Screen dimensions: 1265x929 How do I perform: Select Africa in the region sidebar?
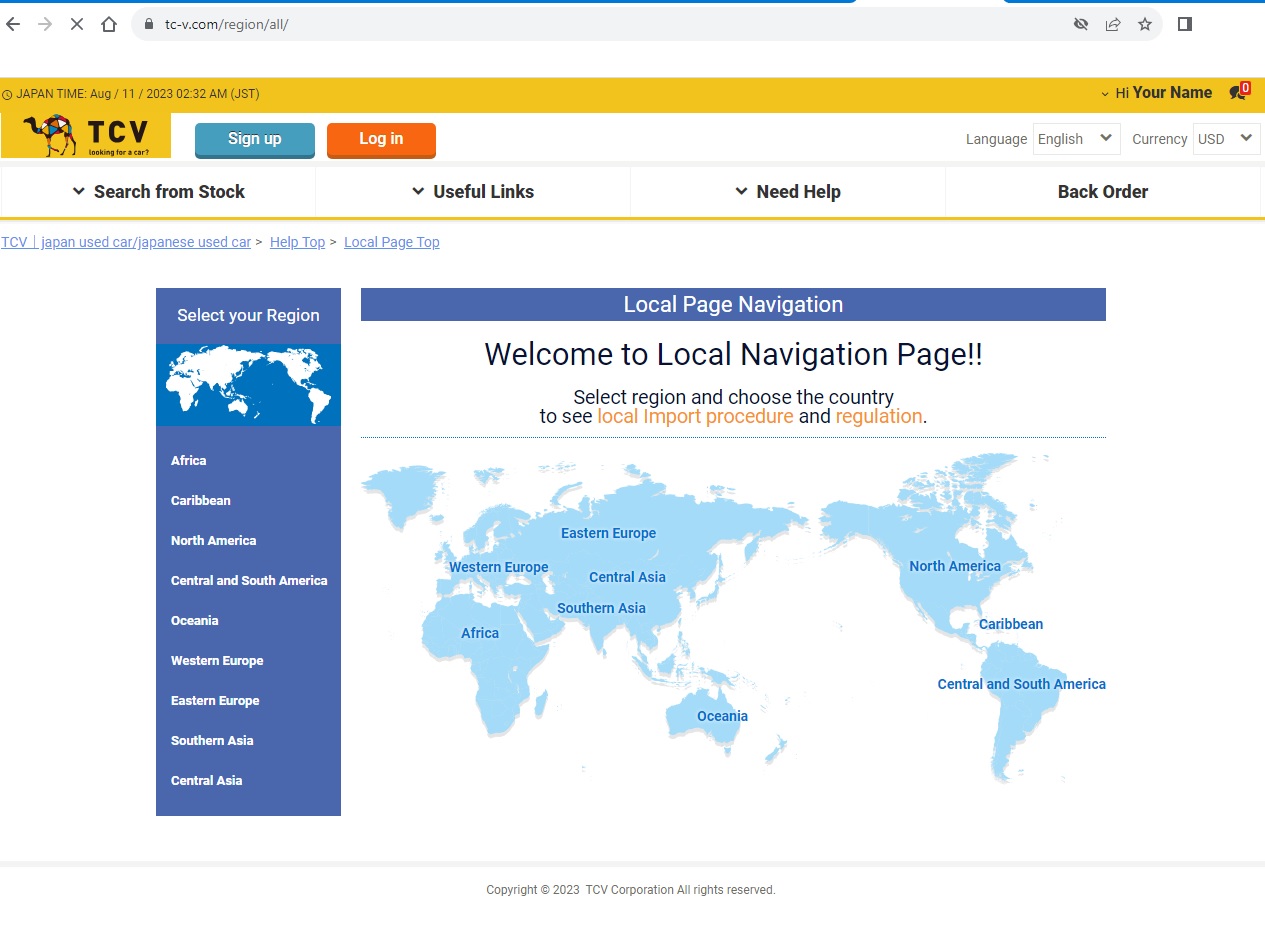[189, 461]
